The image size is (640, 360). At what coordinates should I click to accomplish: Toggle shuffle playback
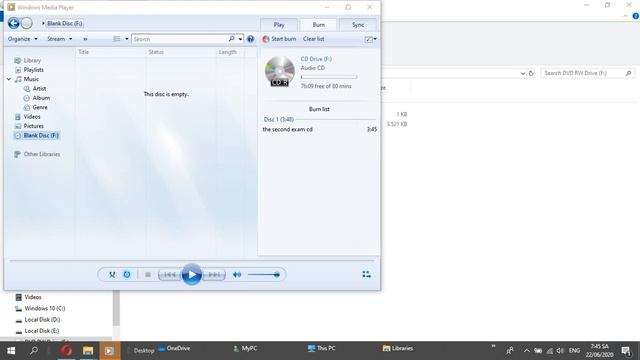coord(112,275)
